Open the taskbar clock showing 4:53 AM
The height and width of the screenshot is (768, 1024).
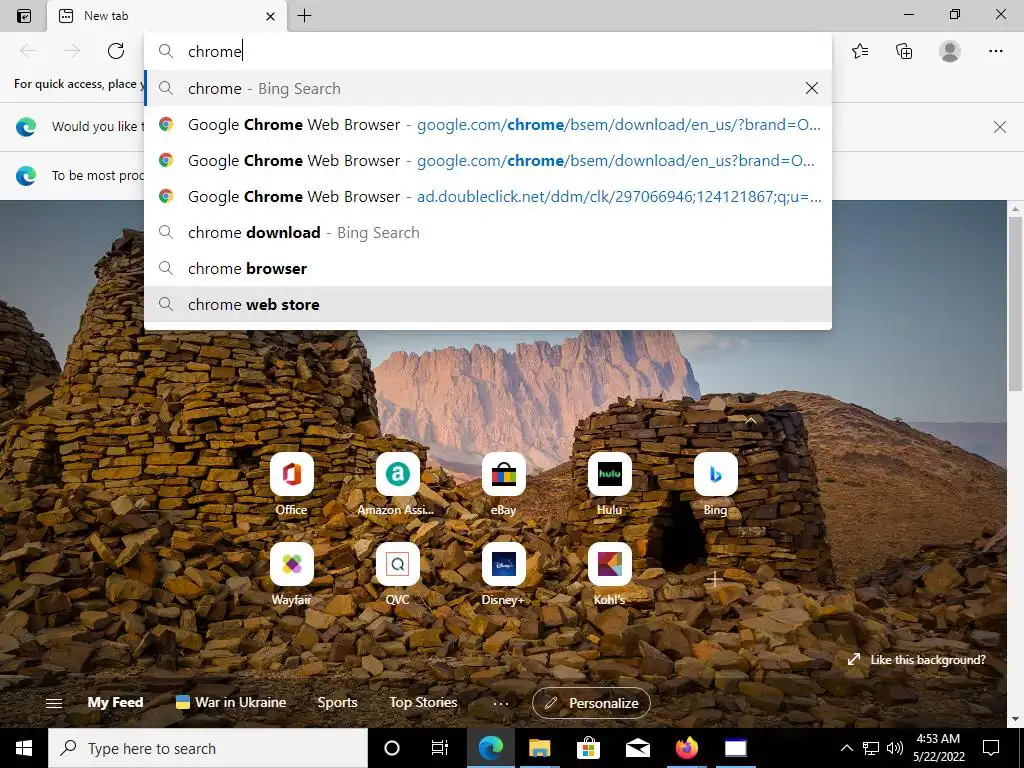click(938, 748)
